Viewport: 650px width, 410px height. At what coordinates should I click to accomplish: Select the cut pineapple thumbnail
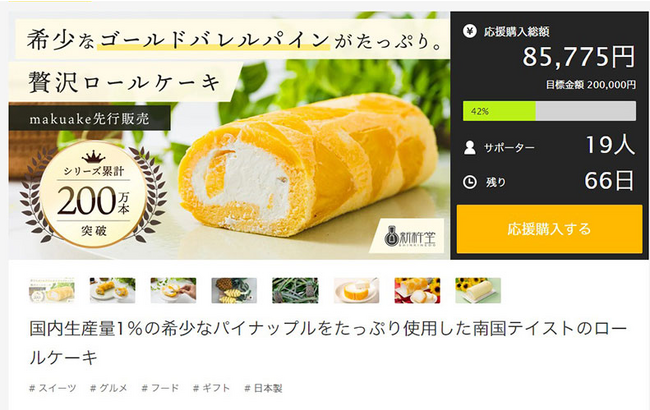(x=234, y=291)
